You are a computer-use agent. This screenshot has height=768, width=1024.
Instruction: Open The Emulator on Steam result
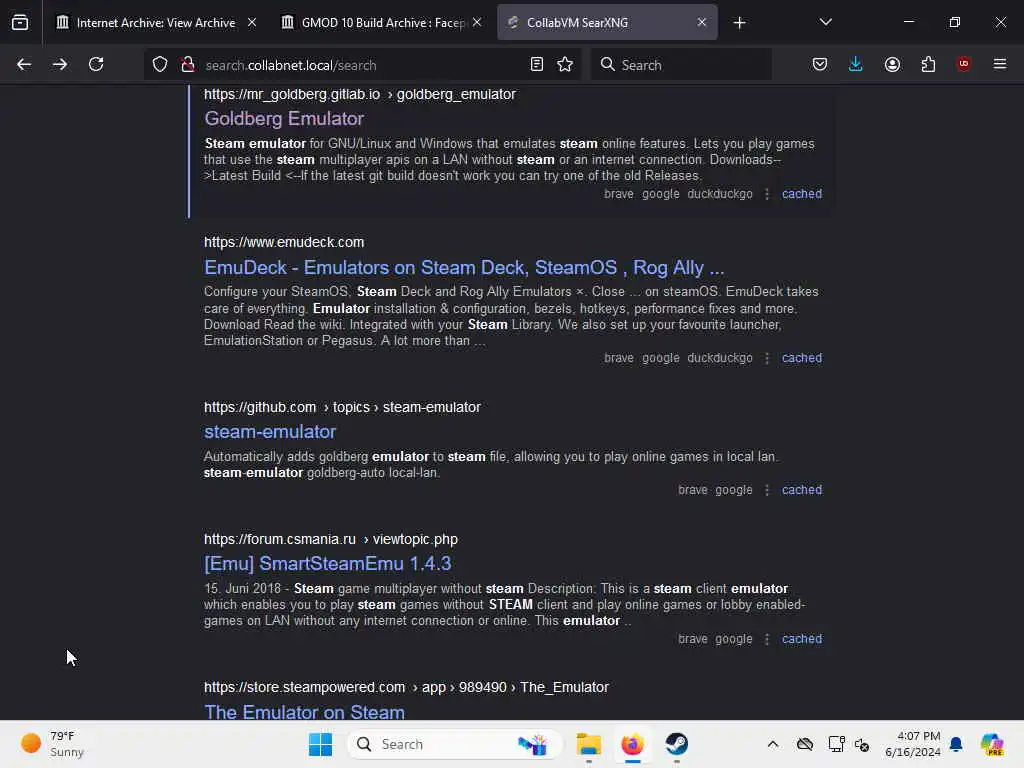[304, 712]
